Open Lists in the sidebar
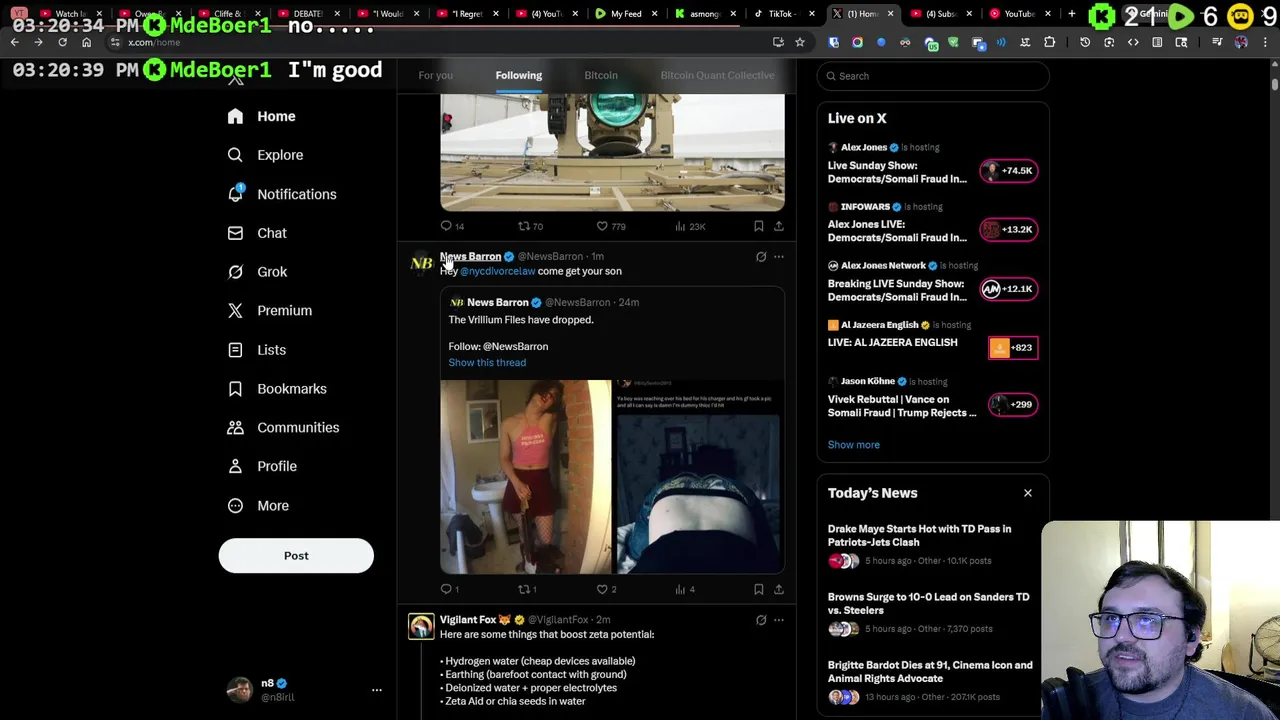Screen dimensions: 1280x720 256,350
